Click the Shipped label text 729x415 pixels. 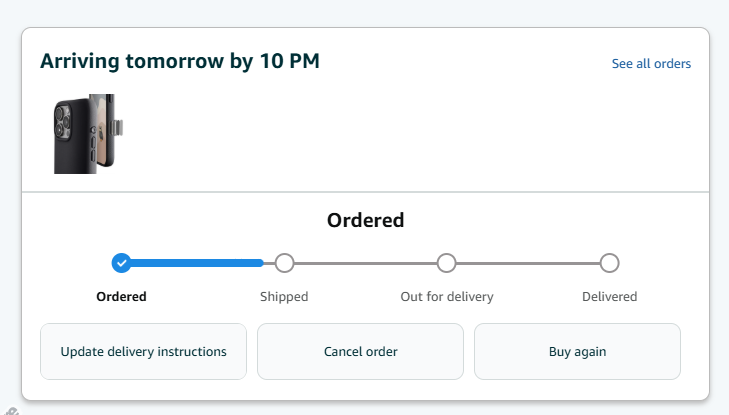[x=284, y=297]
